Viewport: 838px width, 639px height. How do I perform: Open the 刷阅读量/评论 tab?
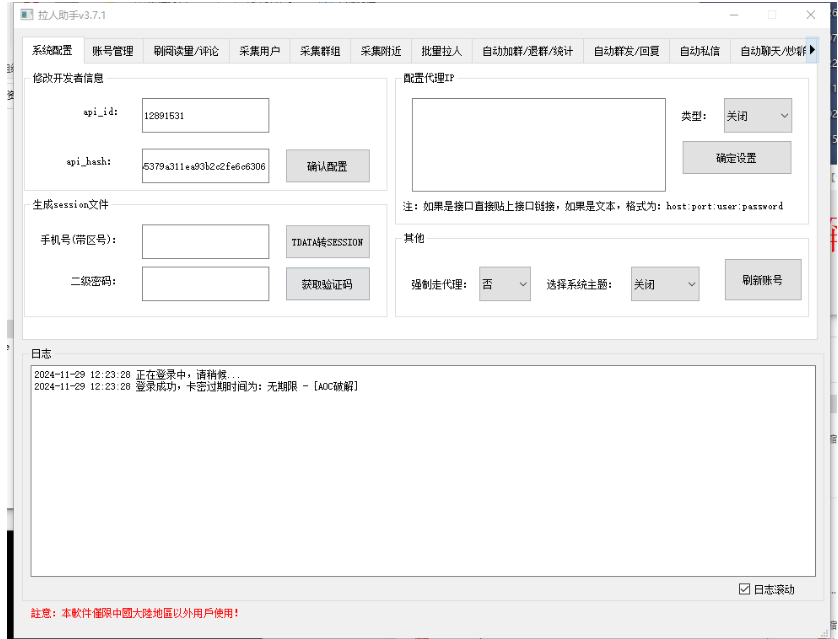click(186, 51)
